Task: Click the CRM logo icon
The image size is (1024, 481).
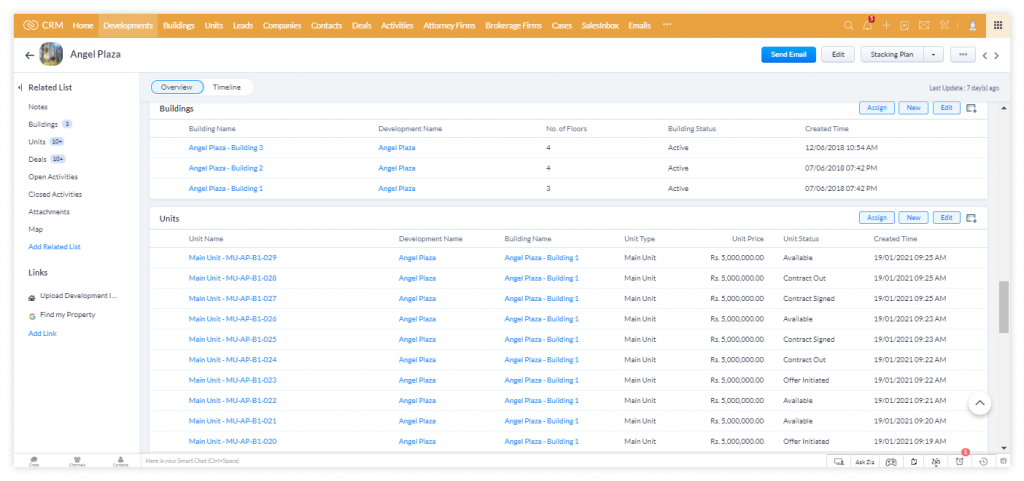Action: (31, 25)
